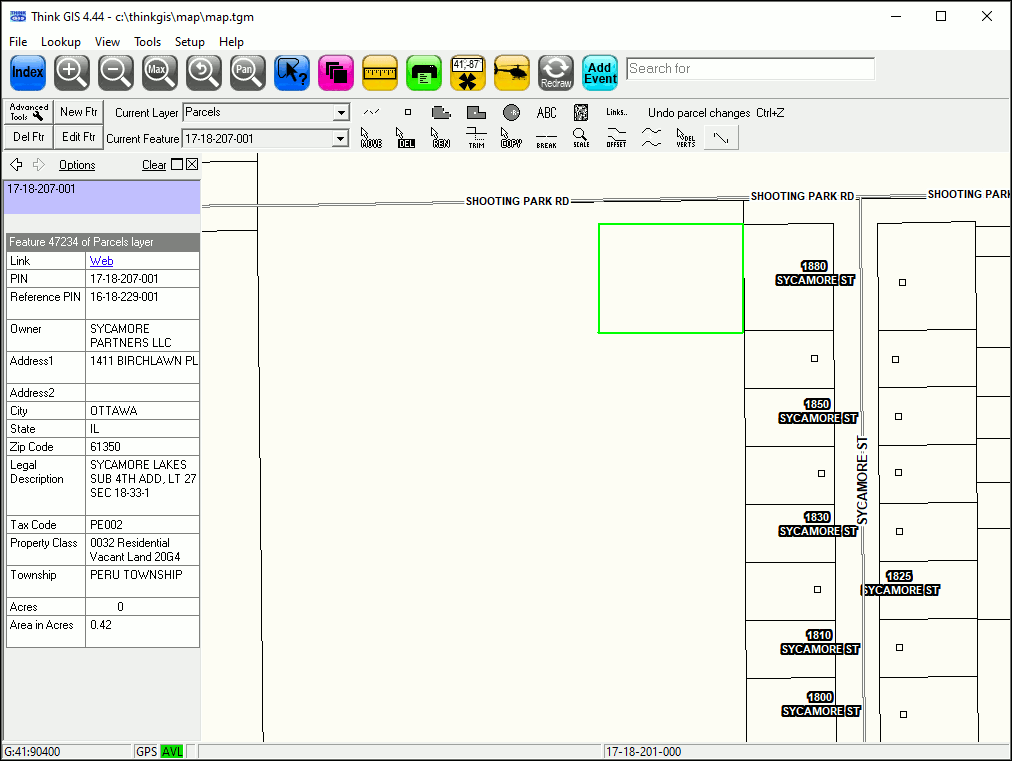Expand the Current Feature dropdown
Viewport: 1012px width, 761px height.
(341, 139)
